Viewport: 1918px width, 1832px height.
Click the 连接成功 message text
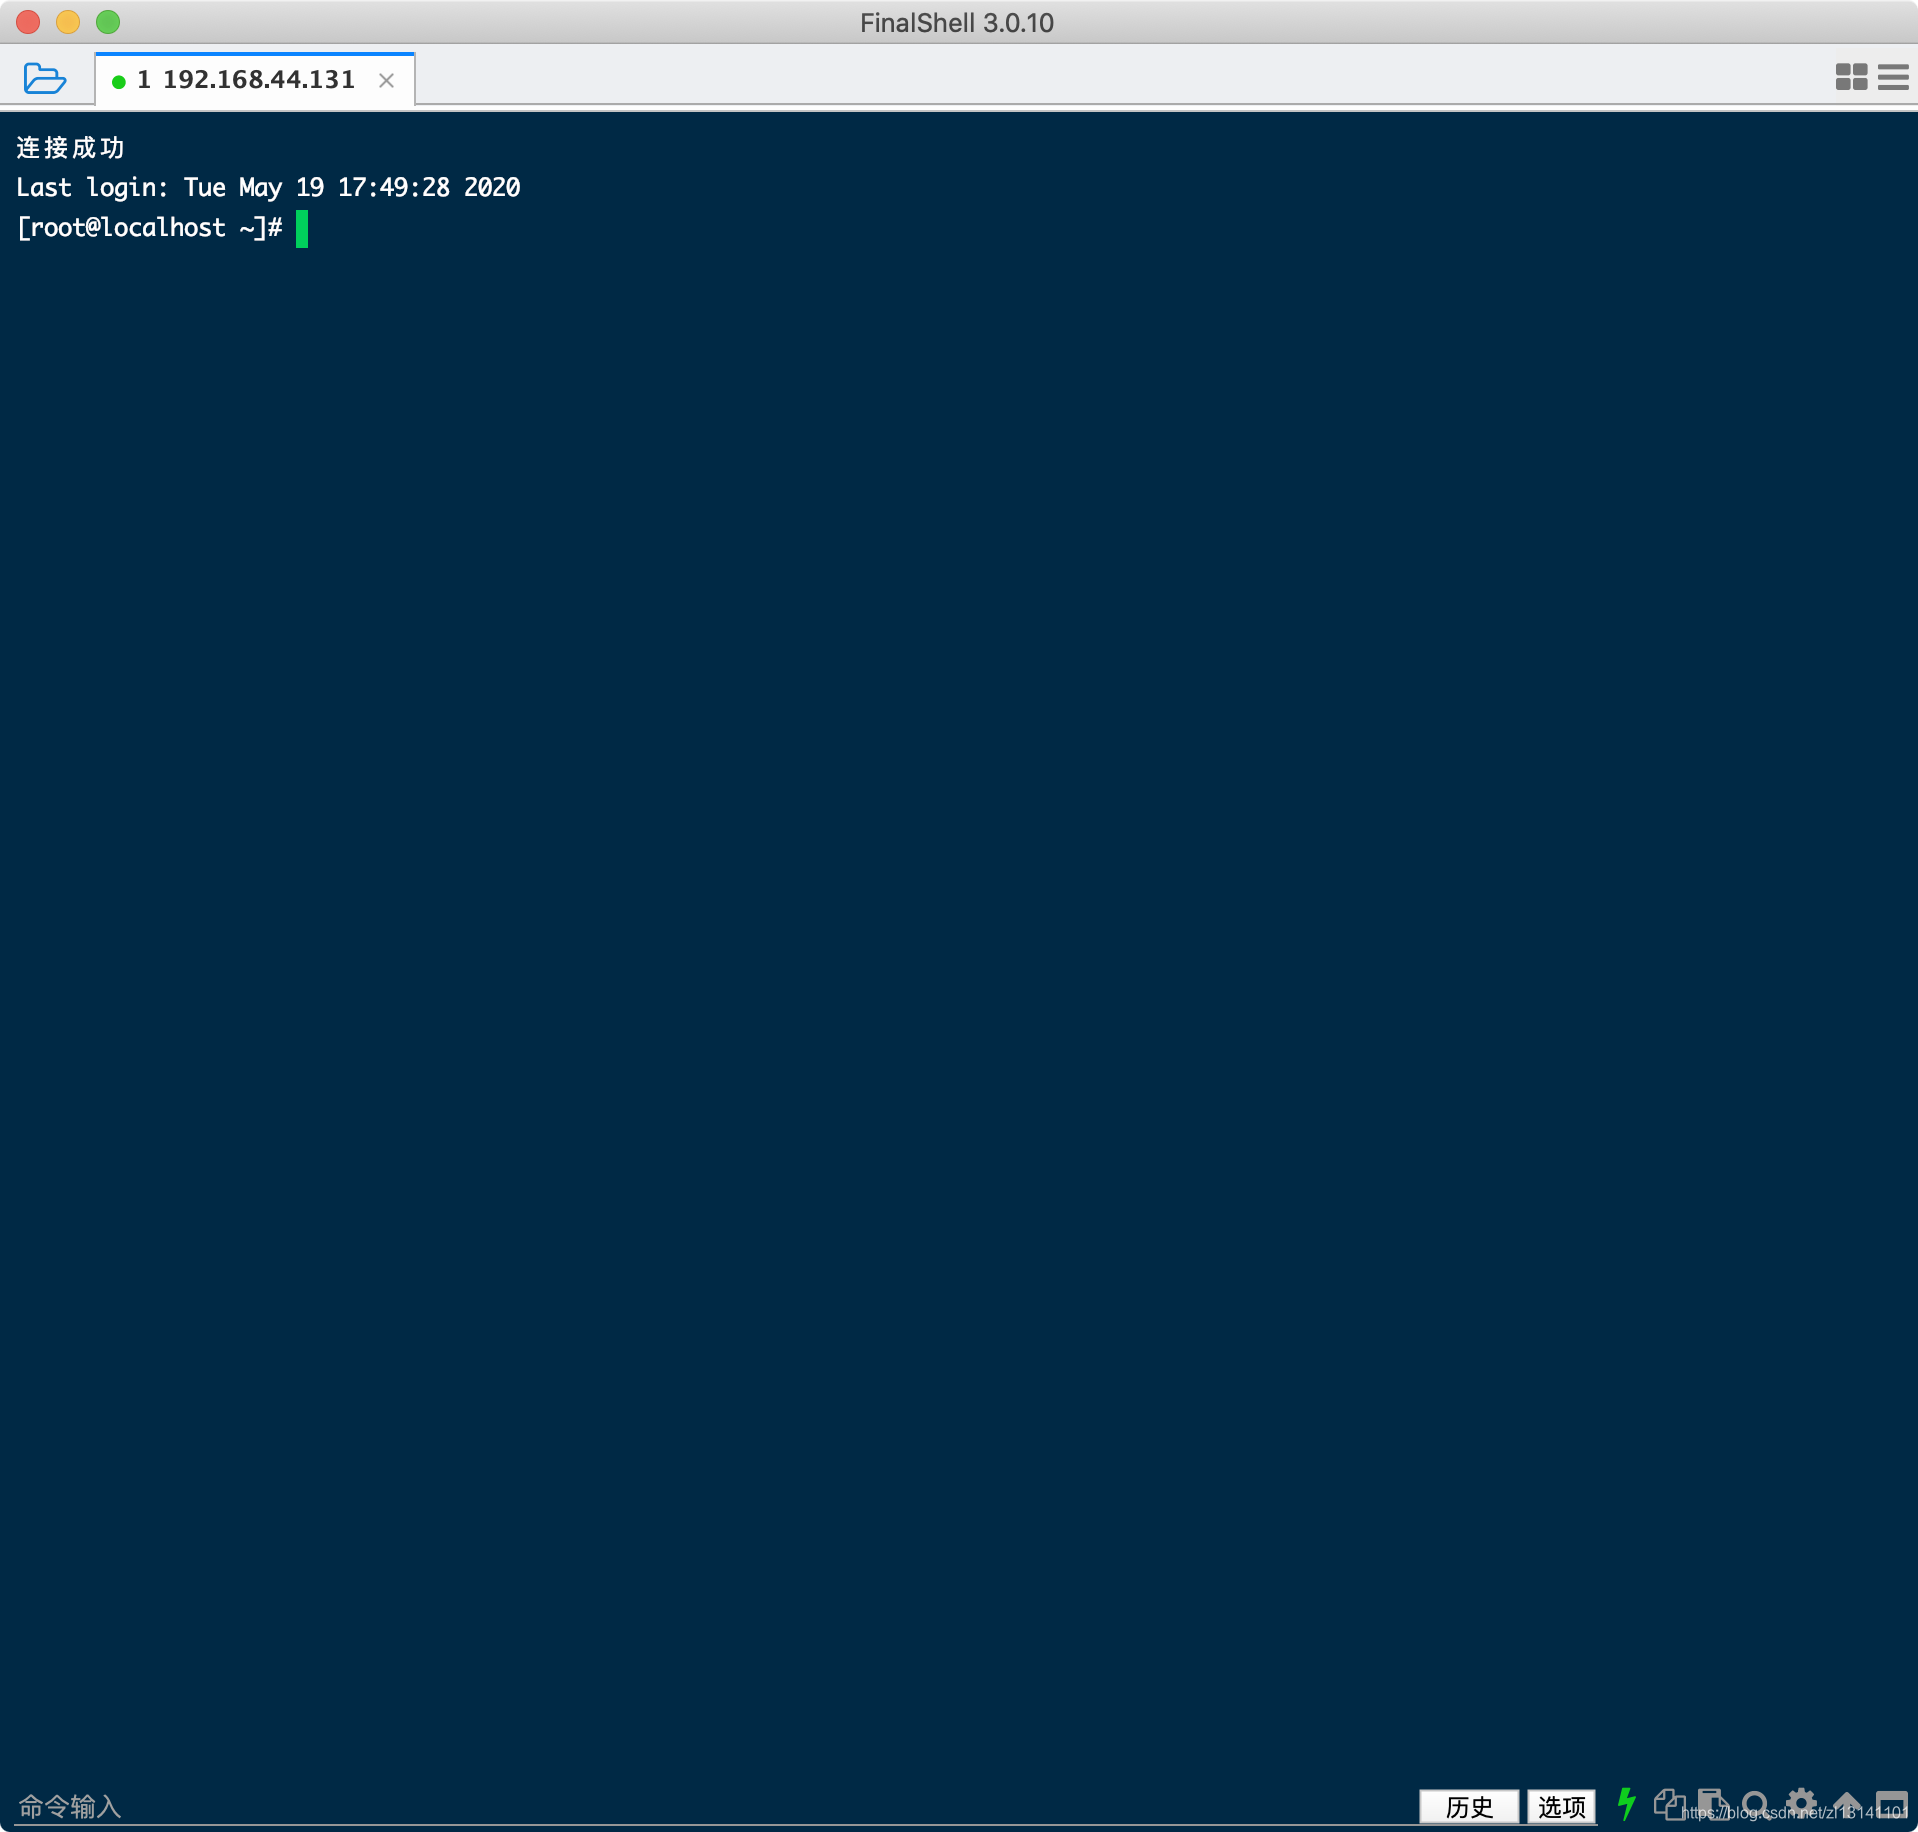pos(71,148)
